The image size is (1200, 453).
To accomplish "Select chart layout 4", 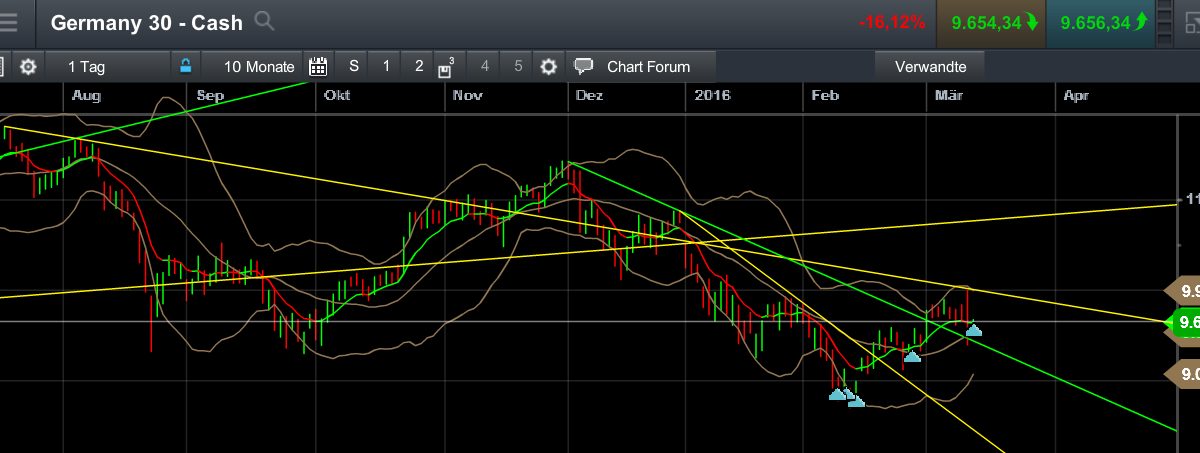I will [x=485, y=67].
